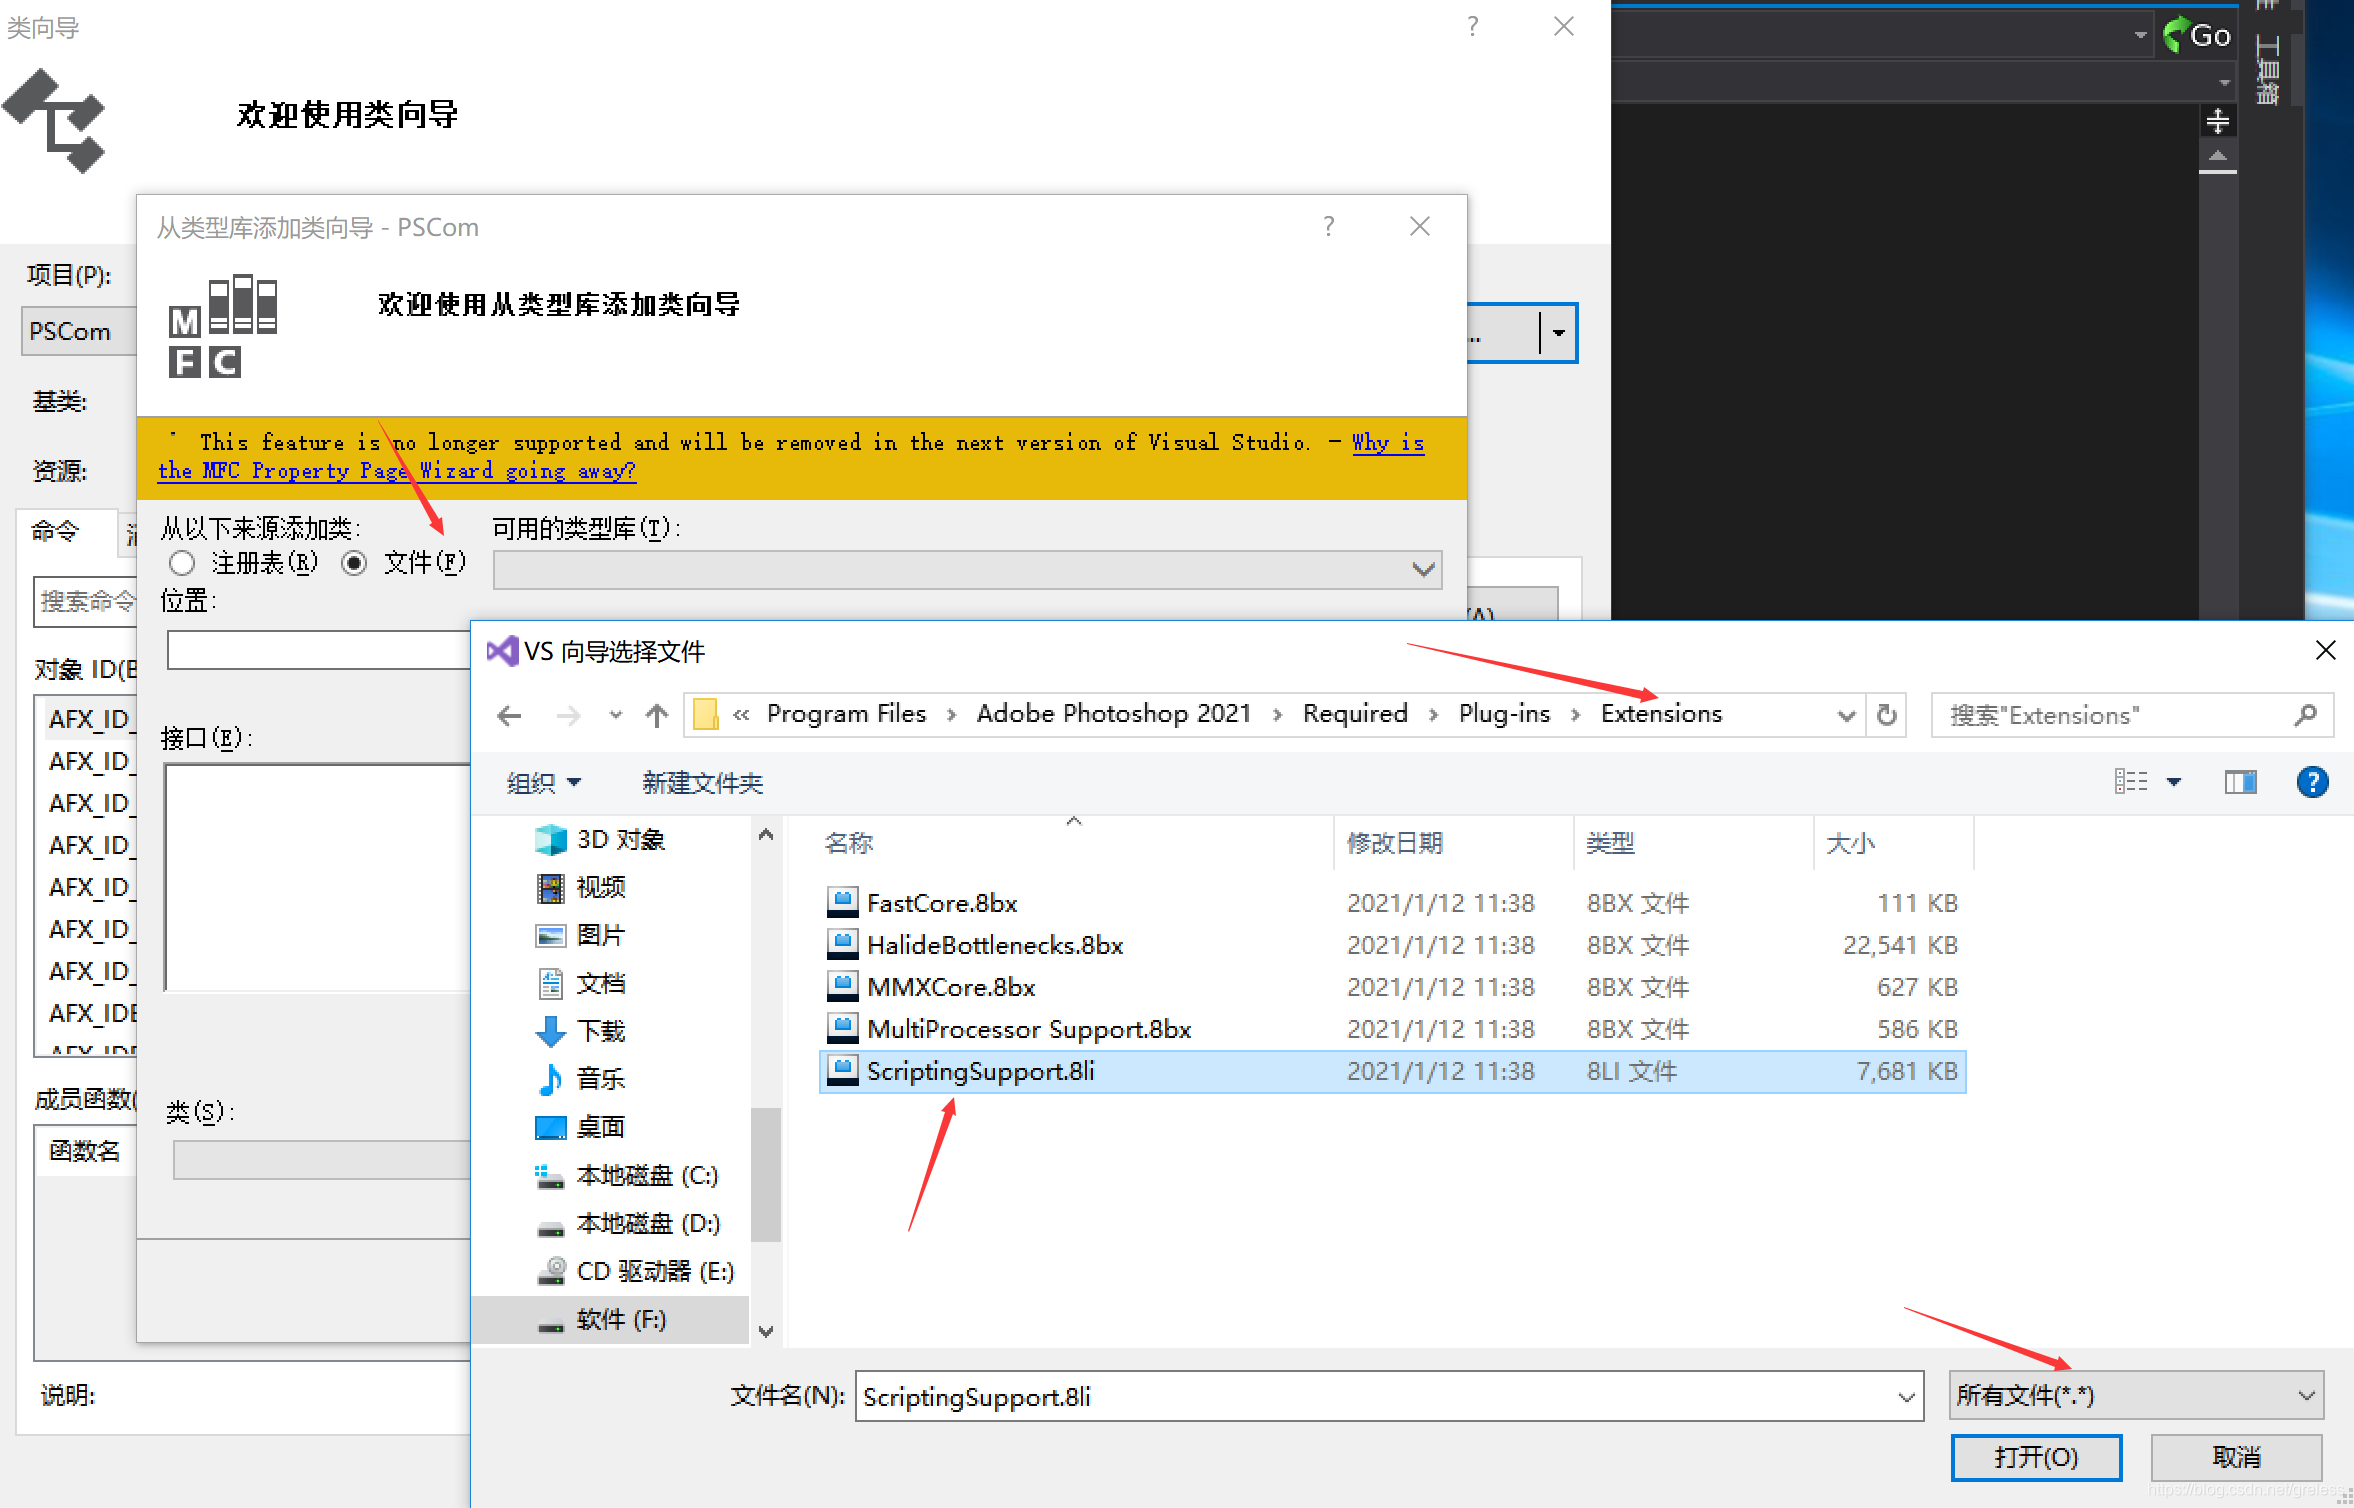Select 软件 (F:) in navigation pane
2354x1508 pixels.
click(x=620, y=1319)
